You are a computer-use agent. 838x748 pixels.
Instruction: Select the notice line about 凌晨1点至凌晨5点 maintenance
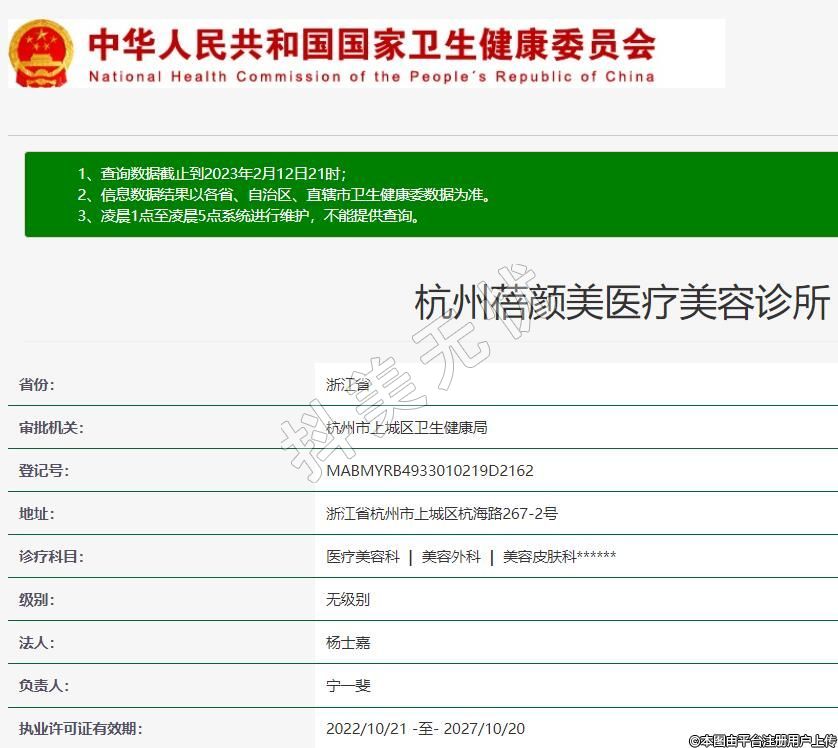(x=248, y=215)
